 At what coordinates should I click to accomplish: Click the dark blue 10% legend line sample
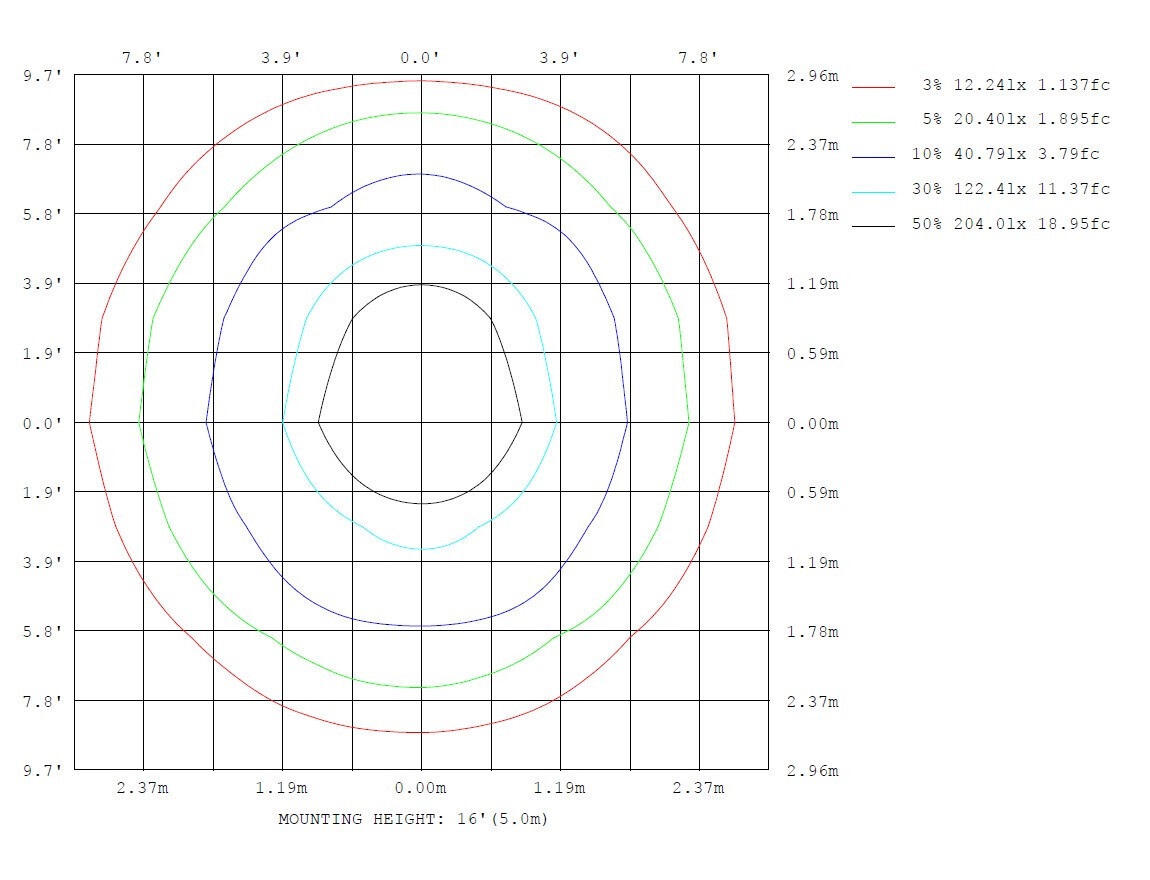point(873,157)
